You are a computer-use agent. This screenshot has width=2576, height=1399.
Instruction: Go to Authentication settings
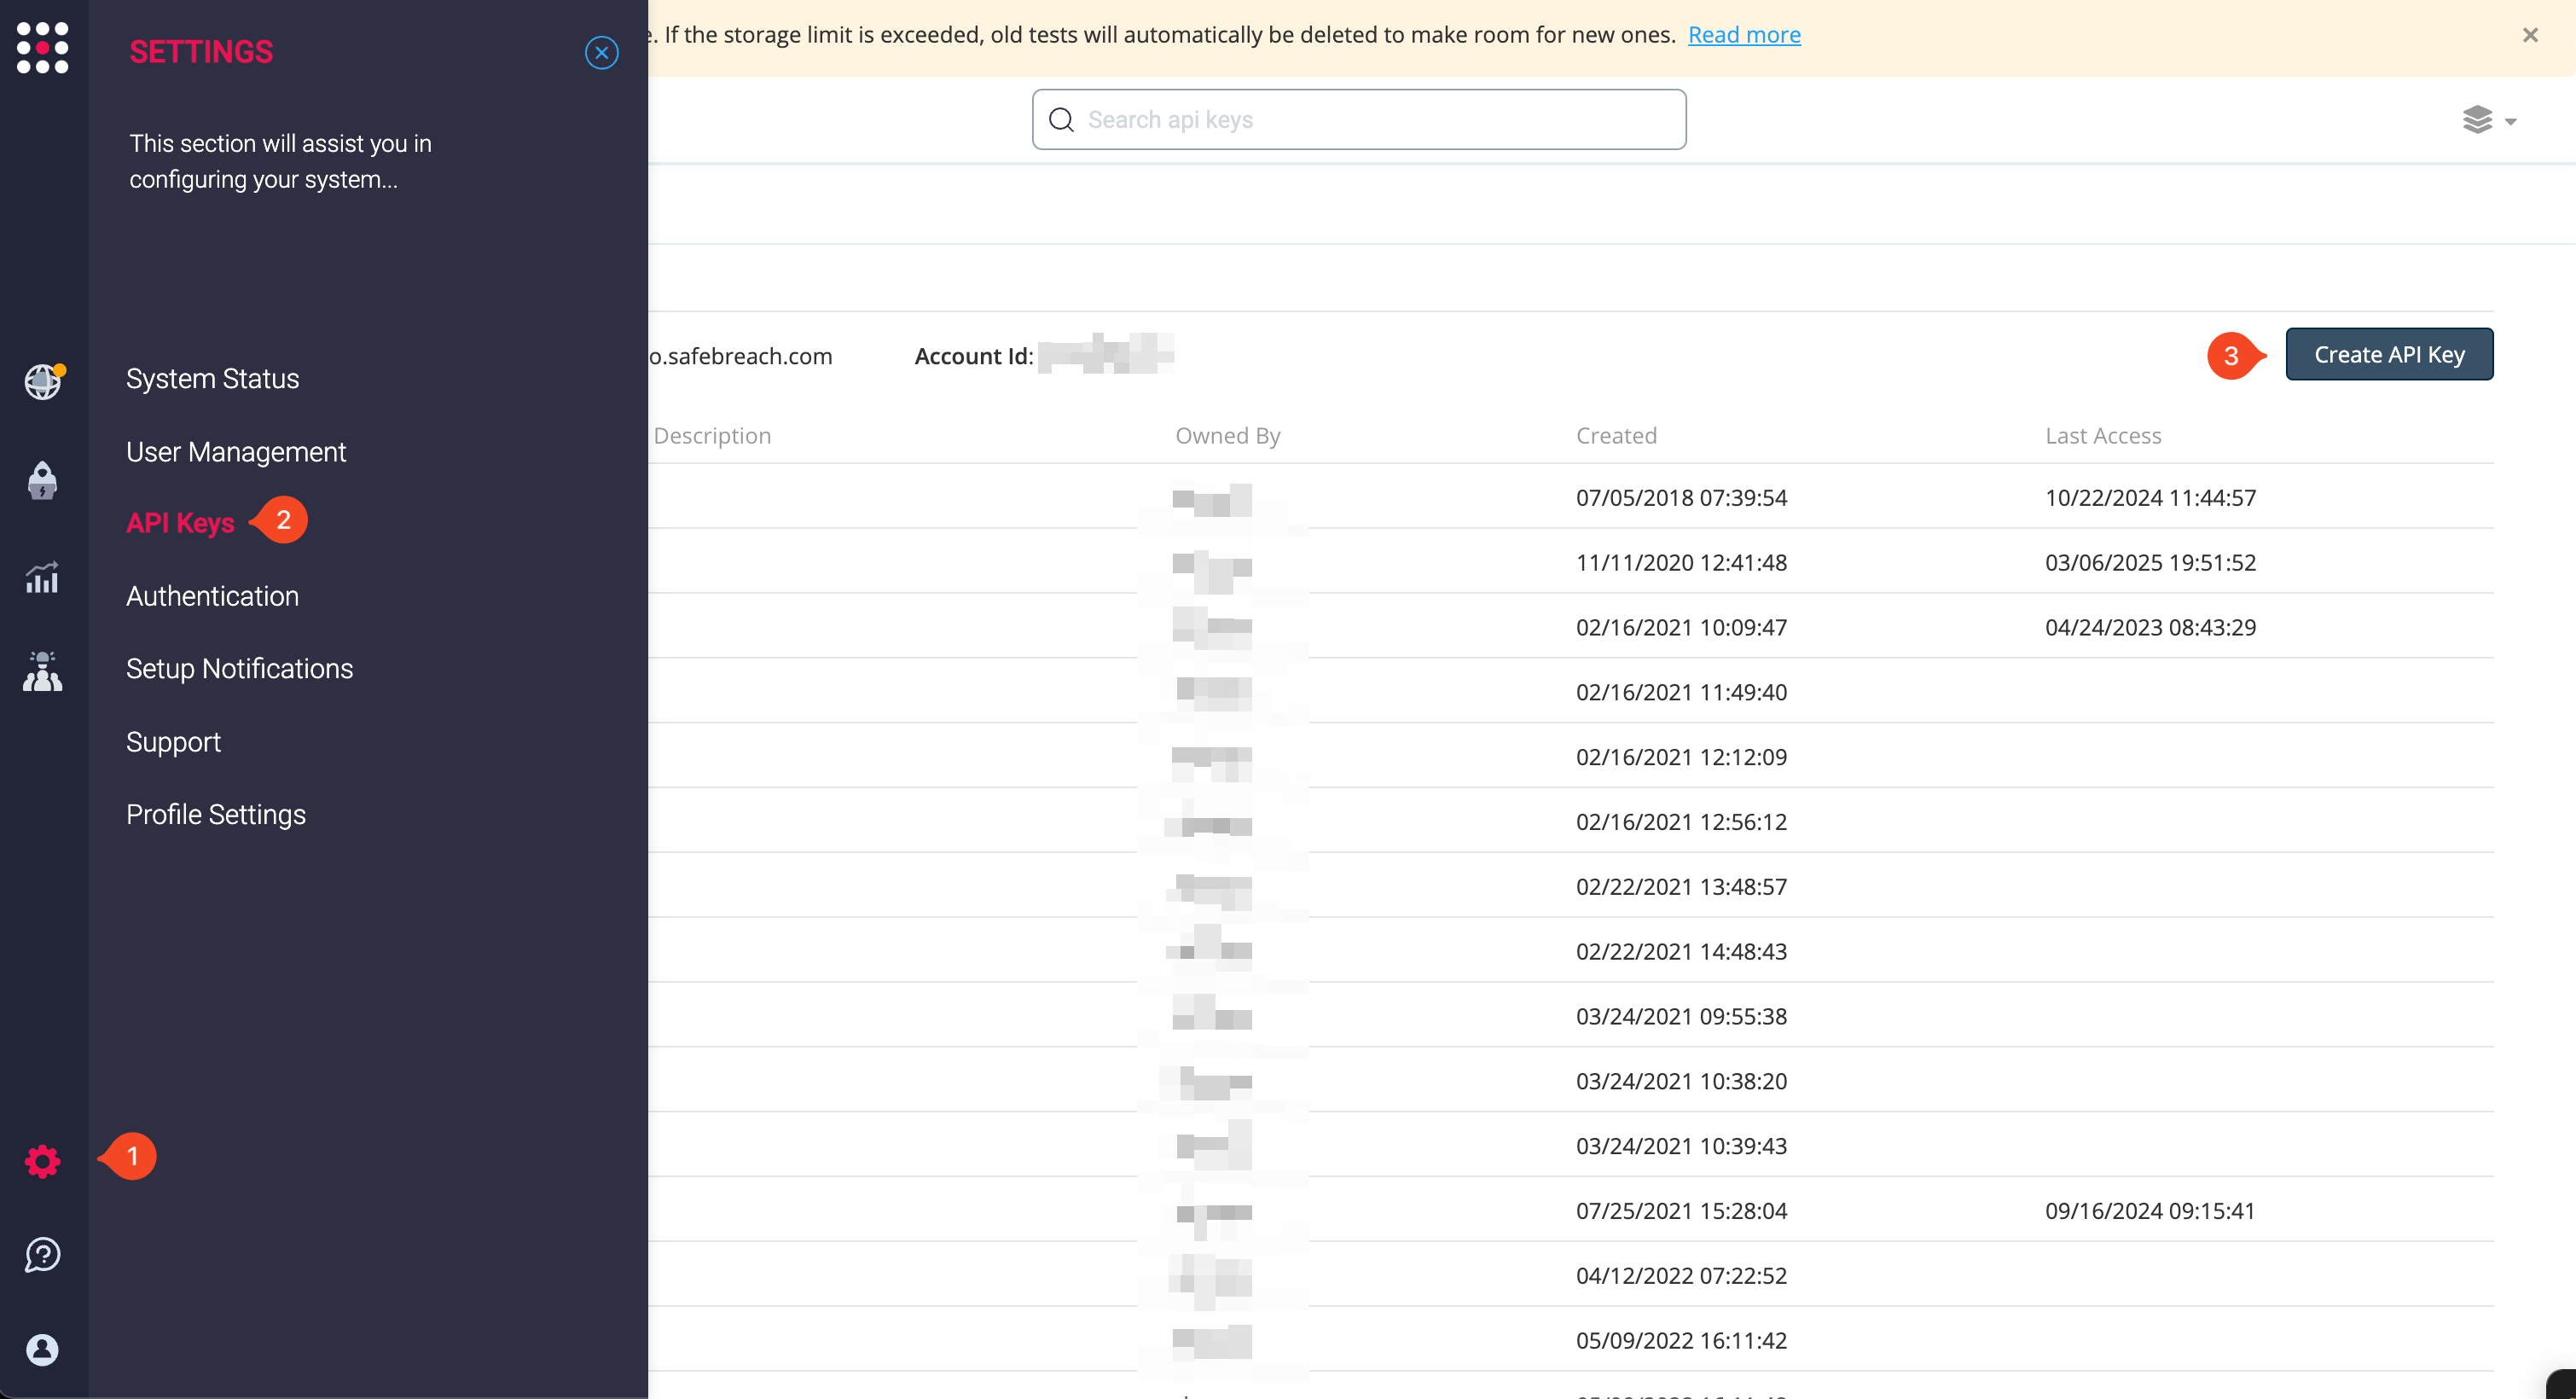point(212,596)
